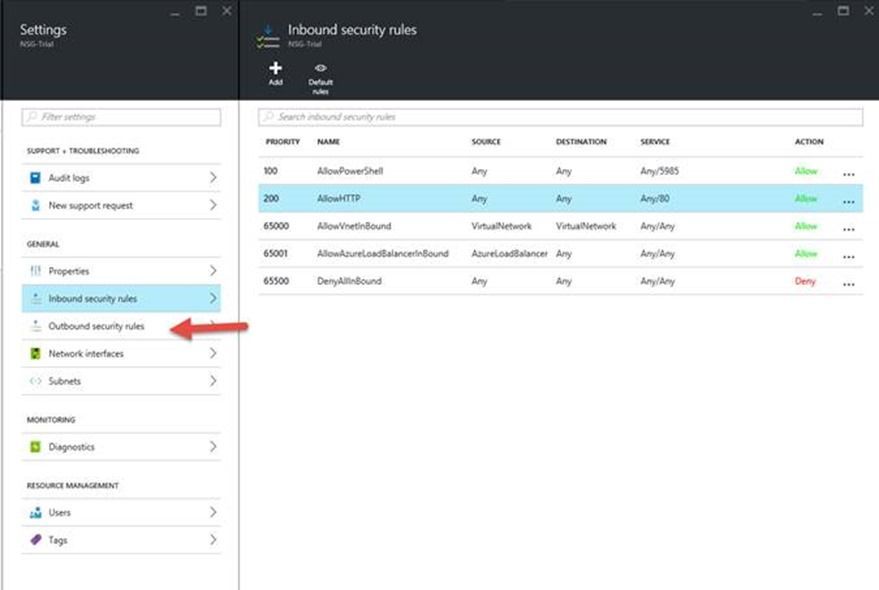The width and height of the screenshot is (879, 590).
Task: Open Outbound security rules entry
Action: coord(121,326)
